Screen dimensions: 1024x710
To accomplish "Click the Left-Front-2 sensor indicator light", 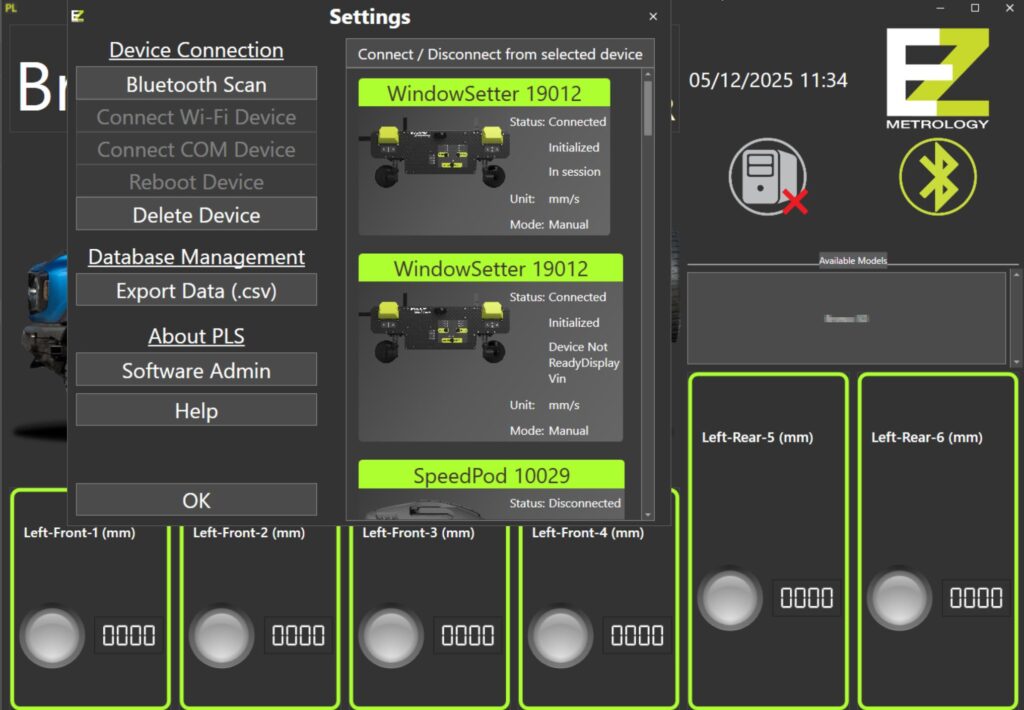I will click(221, 636).
